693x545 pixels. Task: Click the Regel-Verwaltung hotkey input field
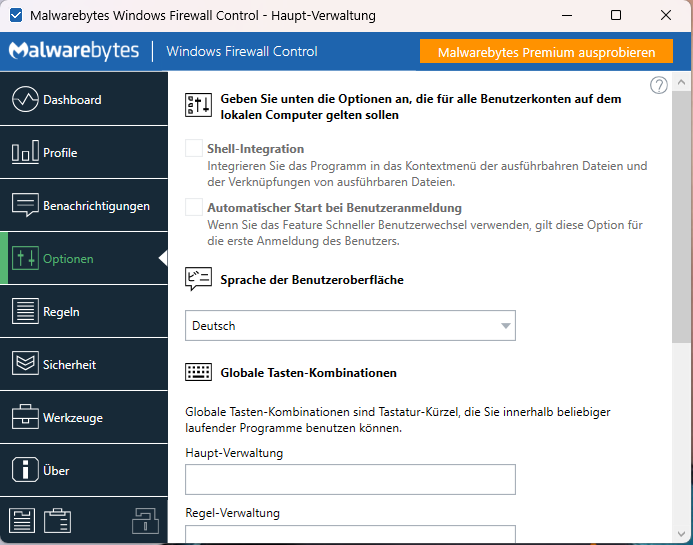(x=350, y=534)
